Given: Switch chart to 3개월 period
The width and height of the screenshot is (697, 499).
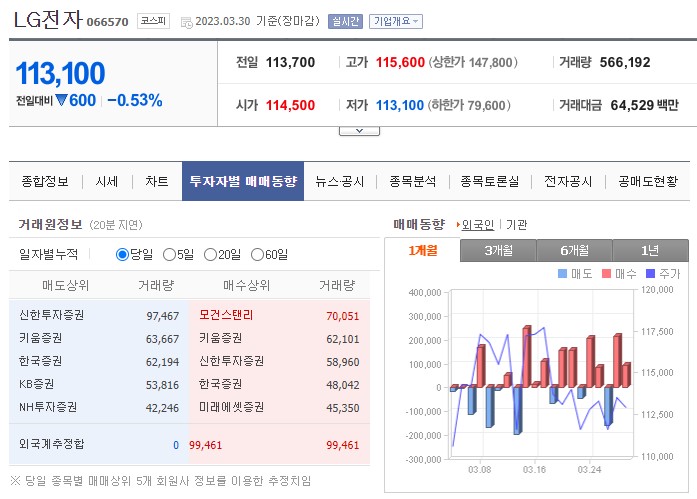Looking at the screenshot, I should point(498,251).
